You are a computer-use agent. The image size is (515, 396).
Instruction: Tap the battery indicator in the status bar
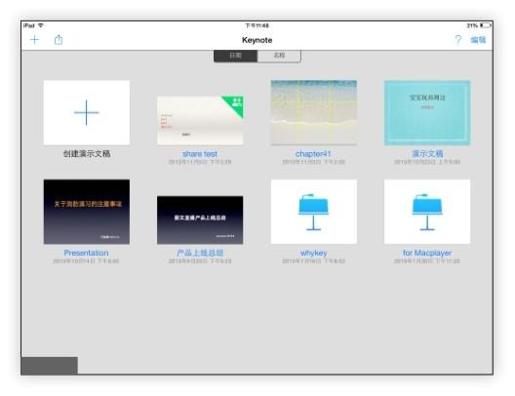[x=485, y=25]
